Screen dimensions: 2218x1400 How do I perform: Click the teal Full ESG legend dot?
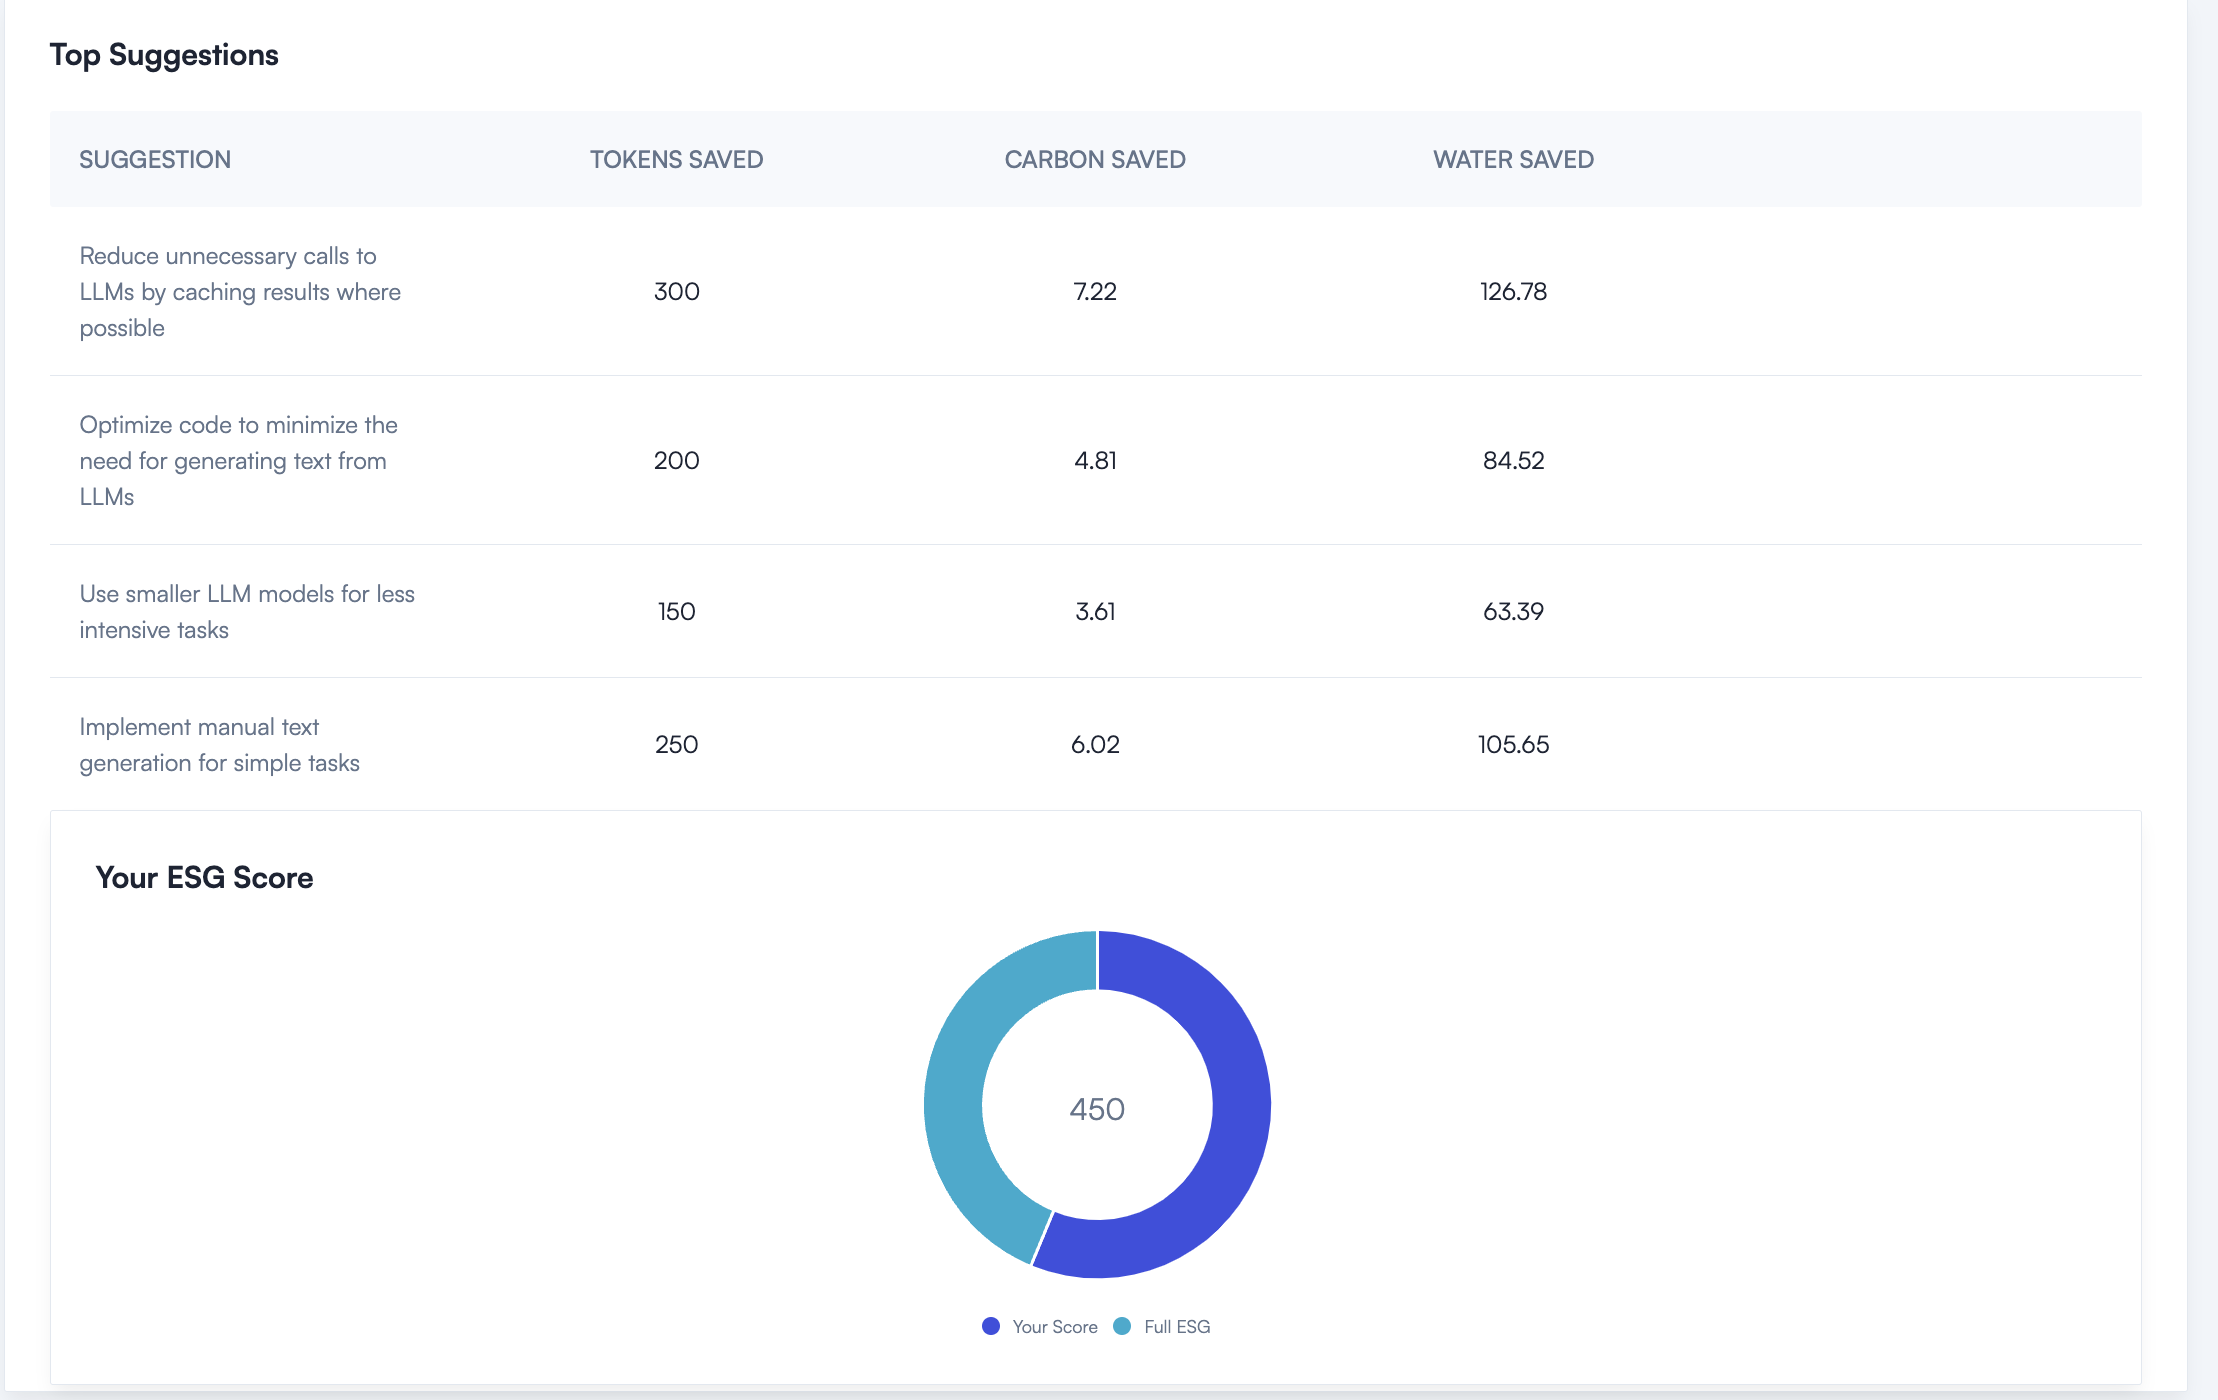[1122, 1326]
